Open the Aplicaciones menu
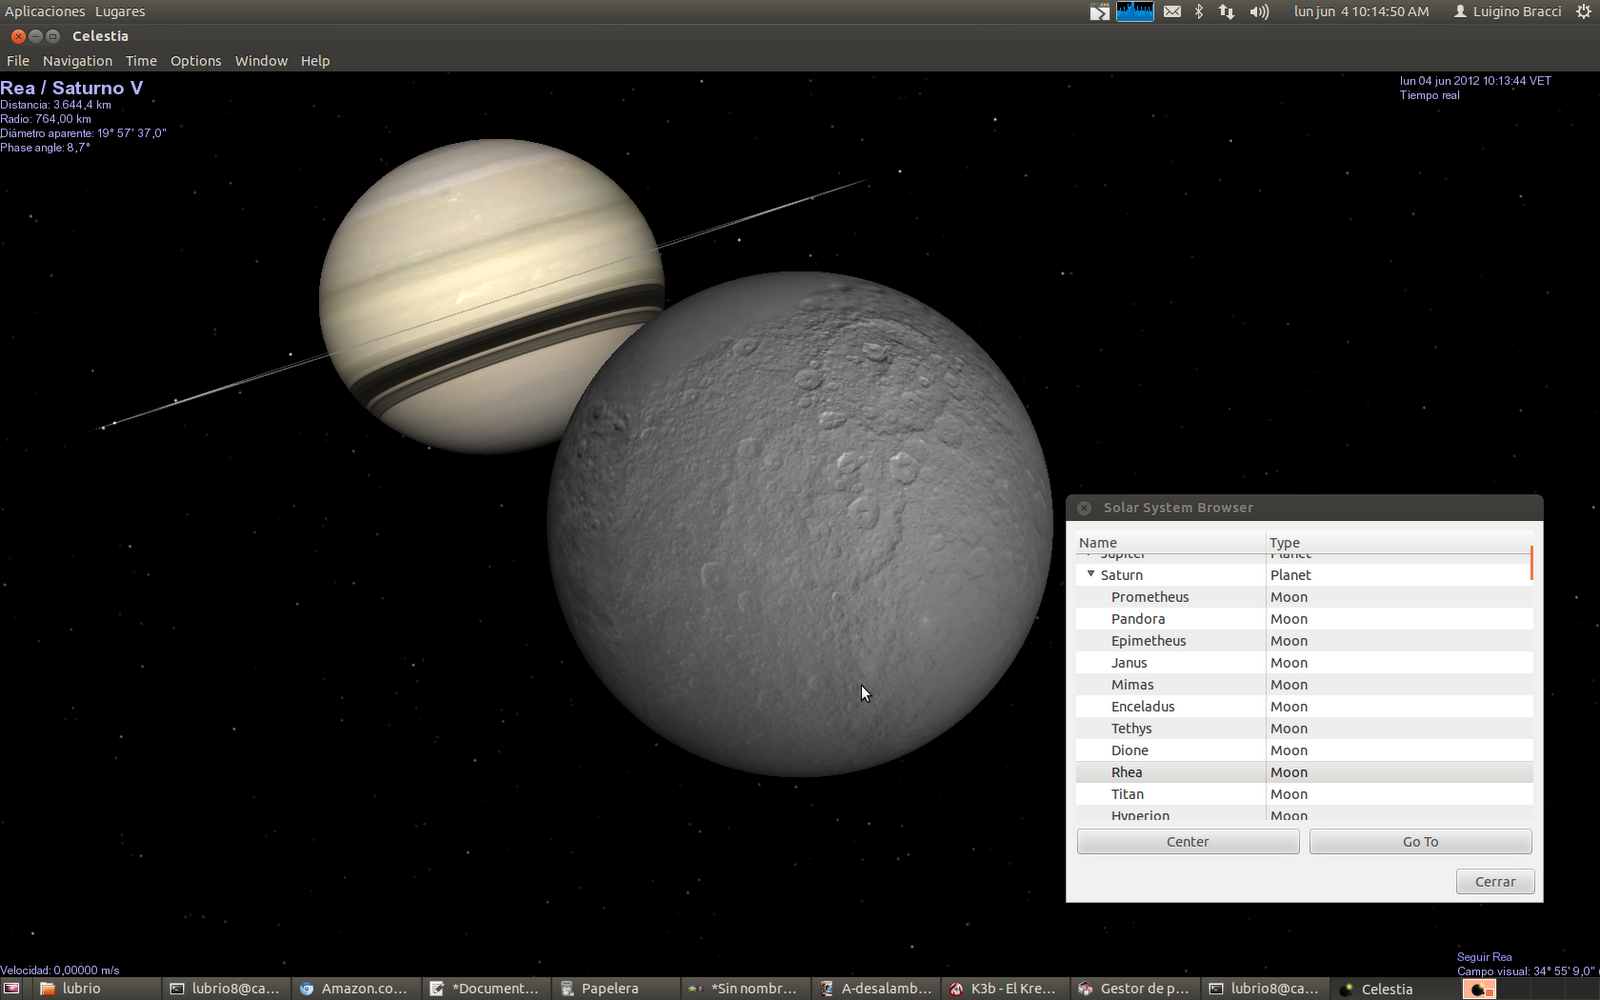This screenshot has height=1000, width=1600. [44, 11]
